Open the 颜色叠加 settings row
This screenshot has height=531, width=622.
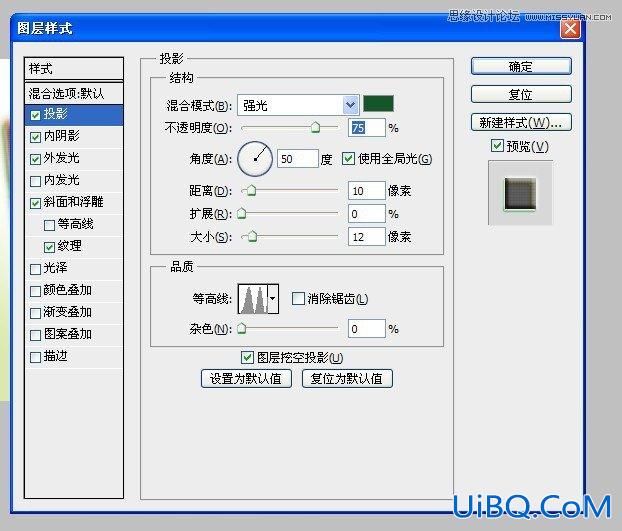point(74,291)
